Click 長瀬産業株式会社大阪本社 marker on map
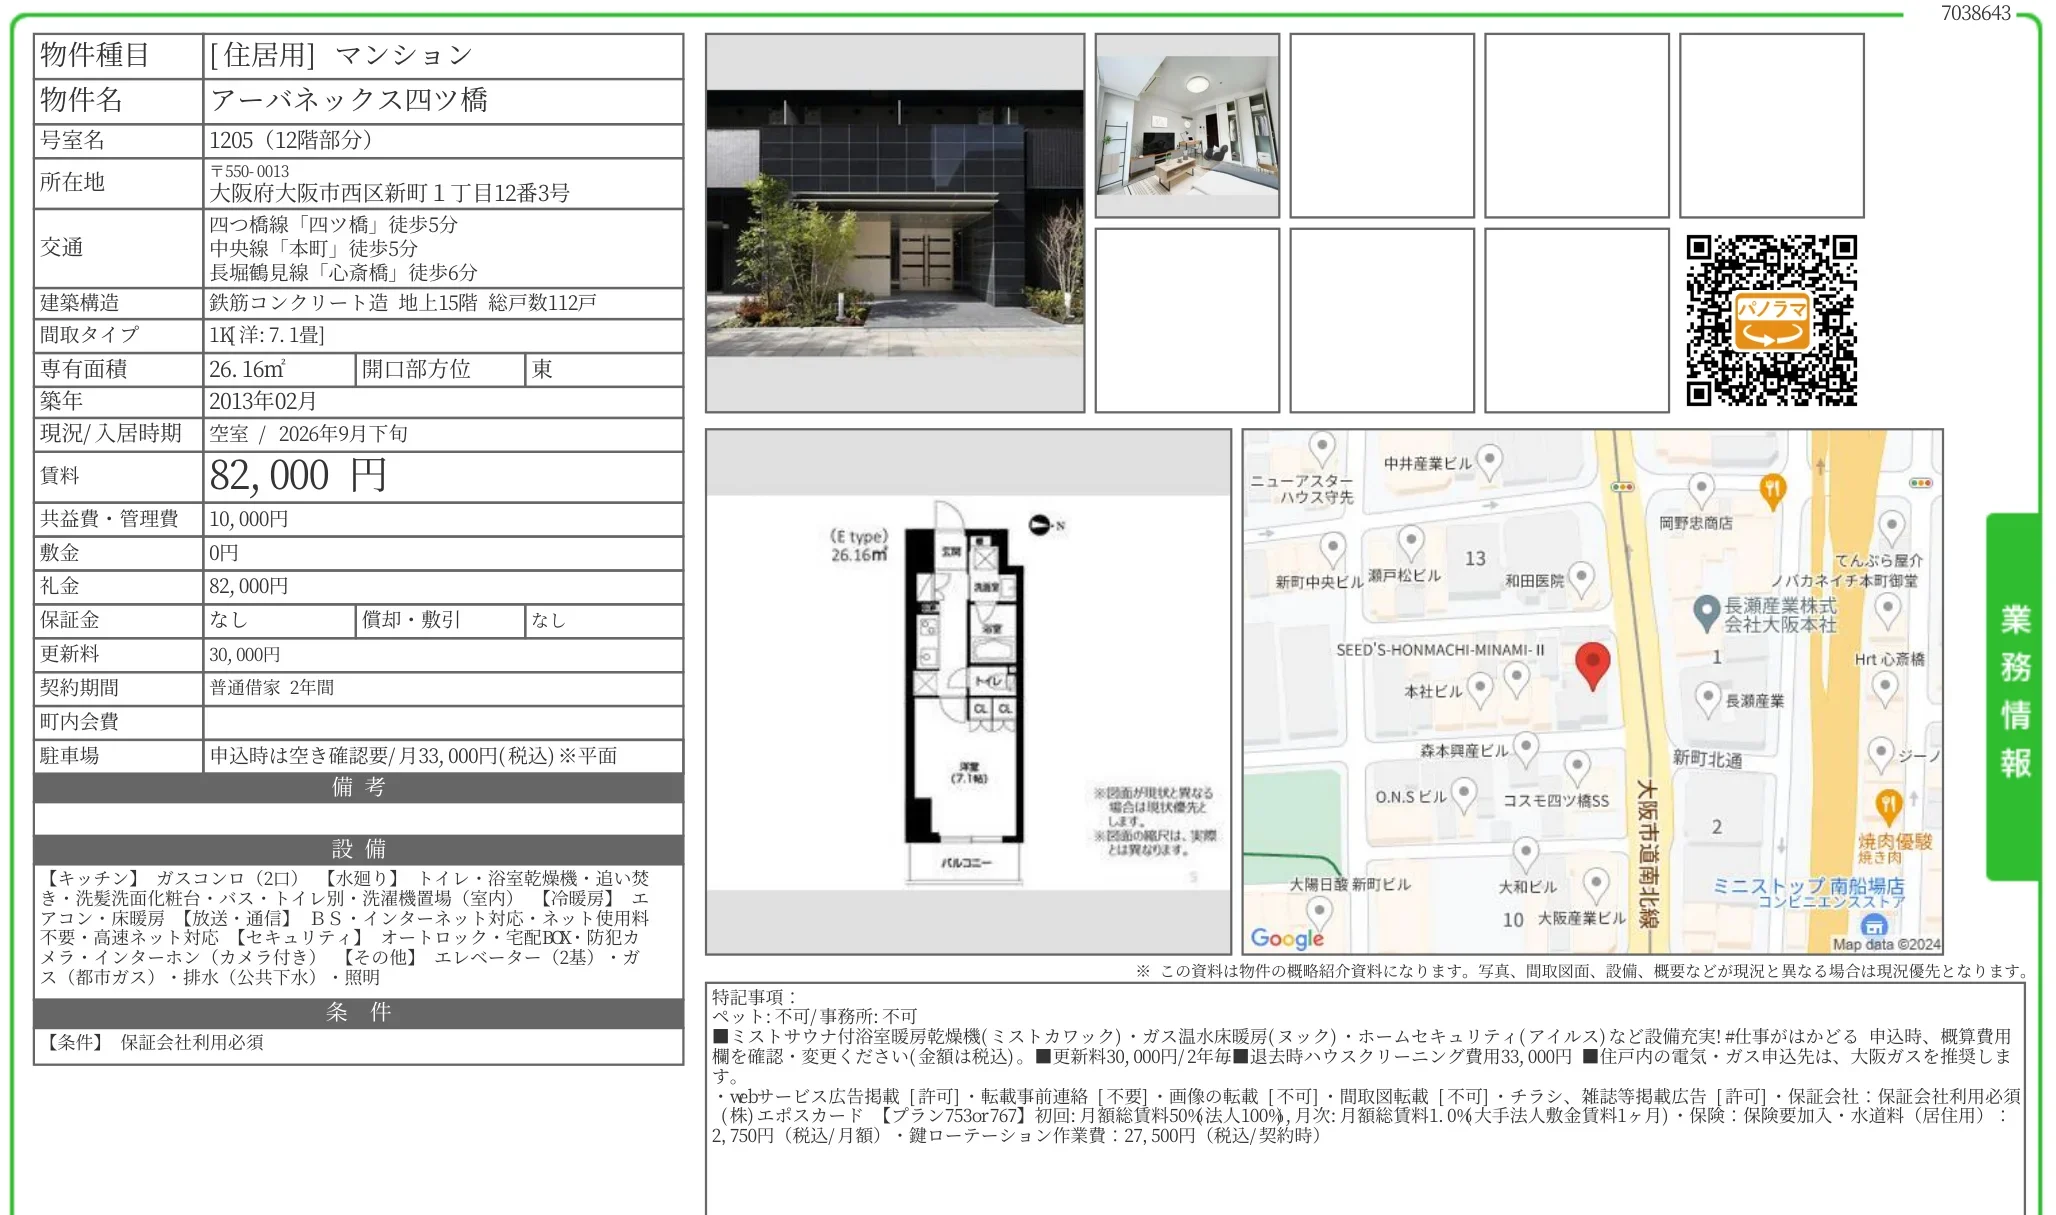 click(x=1705, y=612)
